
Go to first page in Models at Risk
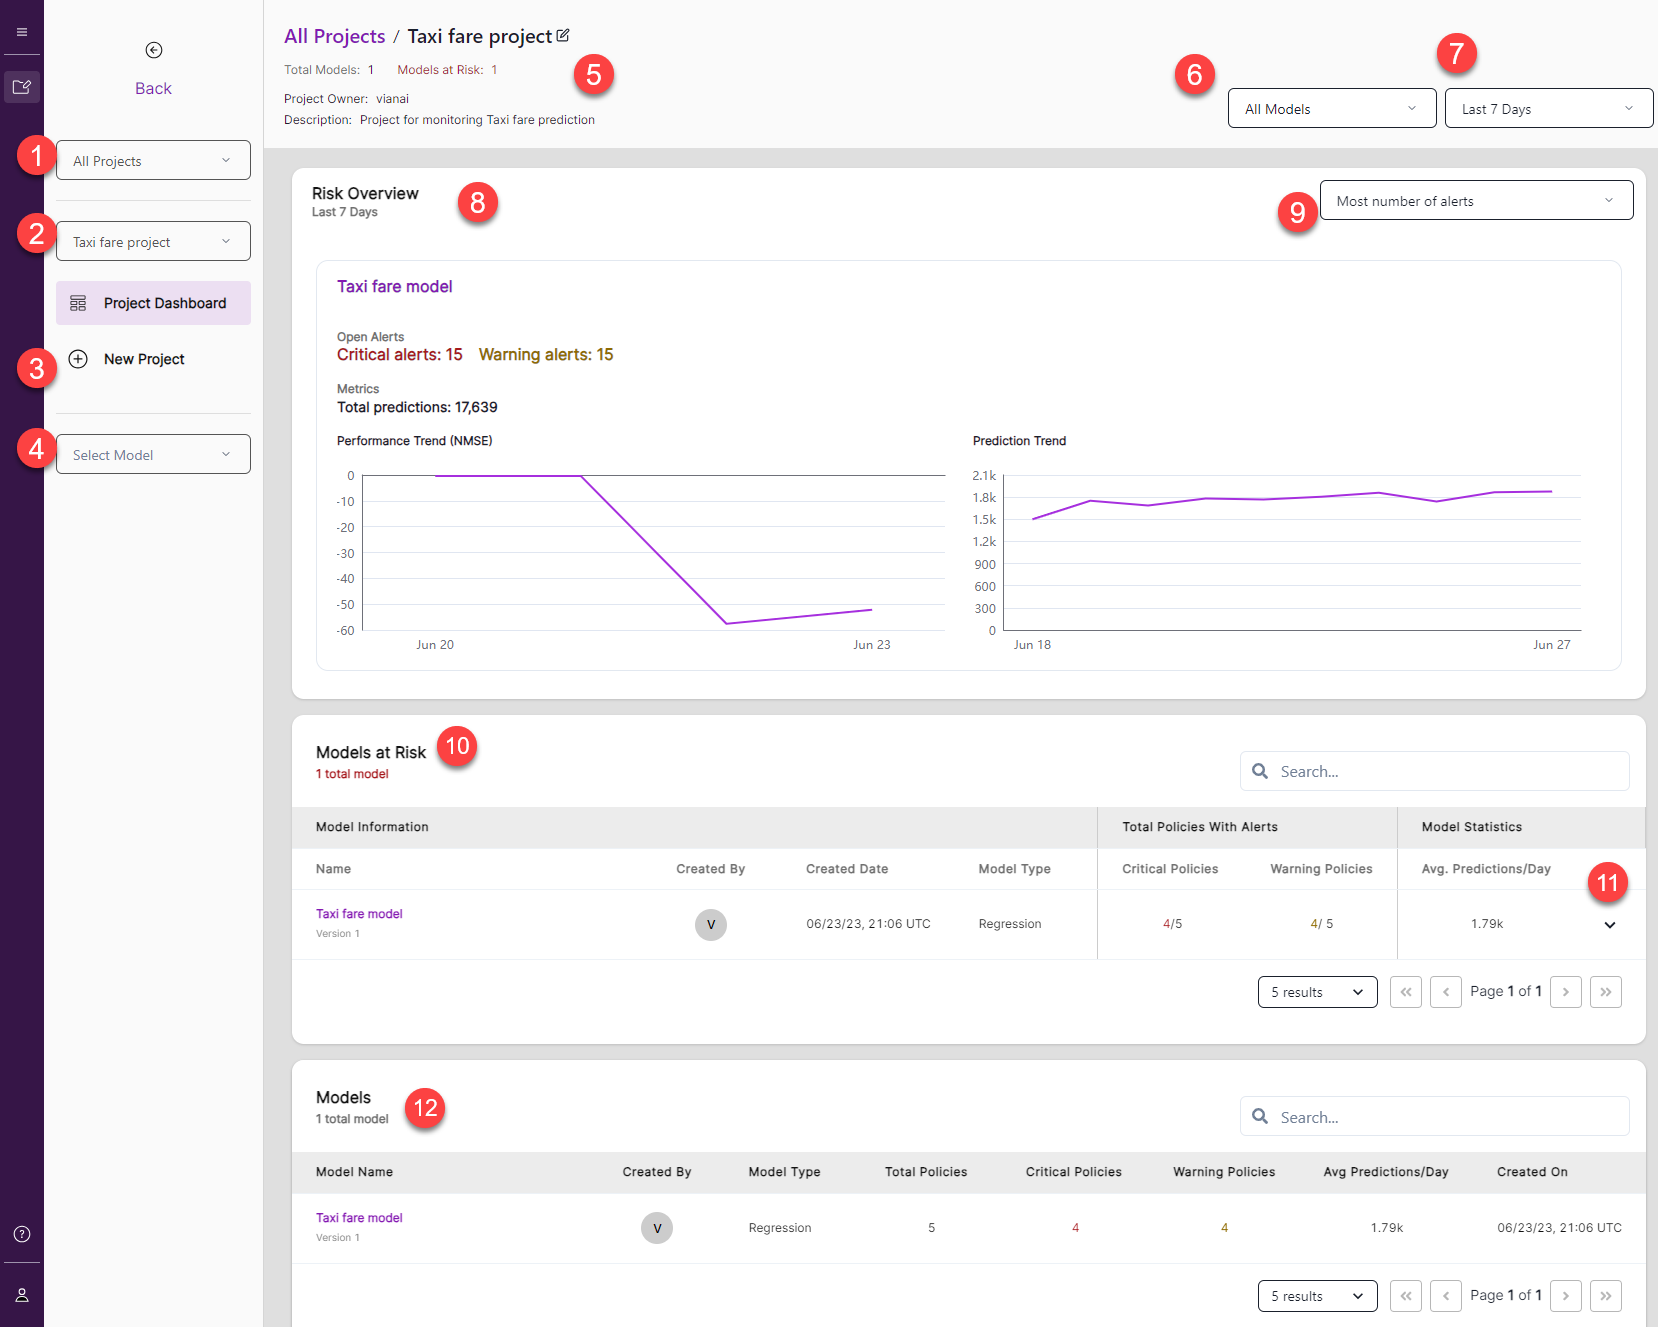click(1406, 992)
